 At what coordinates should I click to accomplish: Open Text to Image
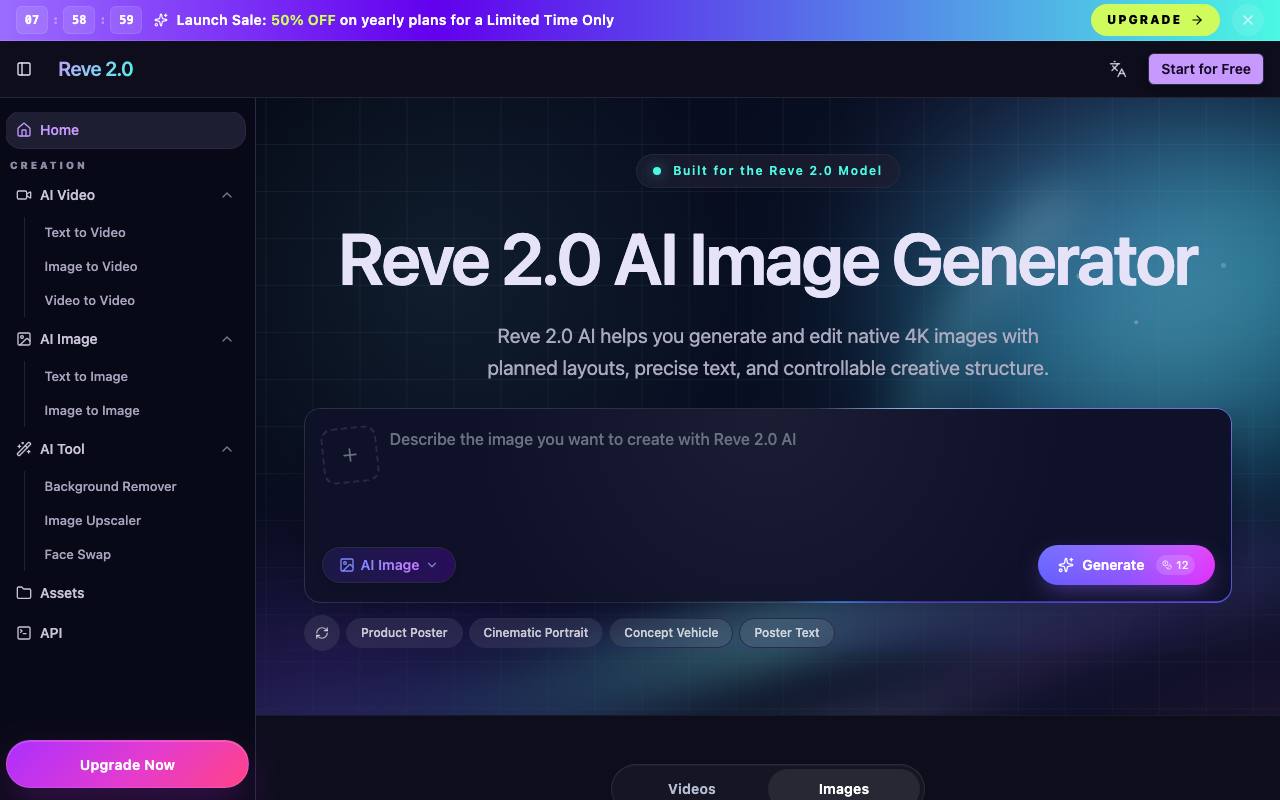point(86,376)
